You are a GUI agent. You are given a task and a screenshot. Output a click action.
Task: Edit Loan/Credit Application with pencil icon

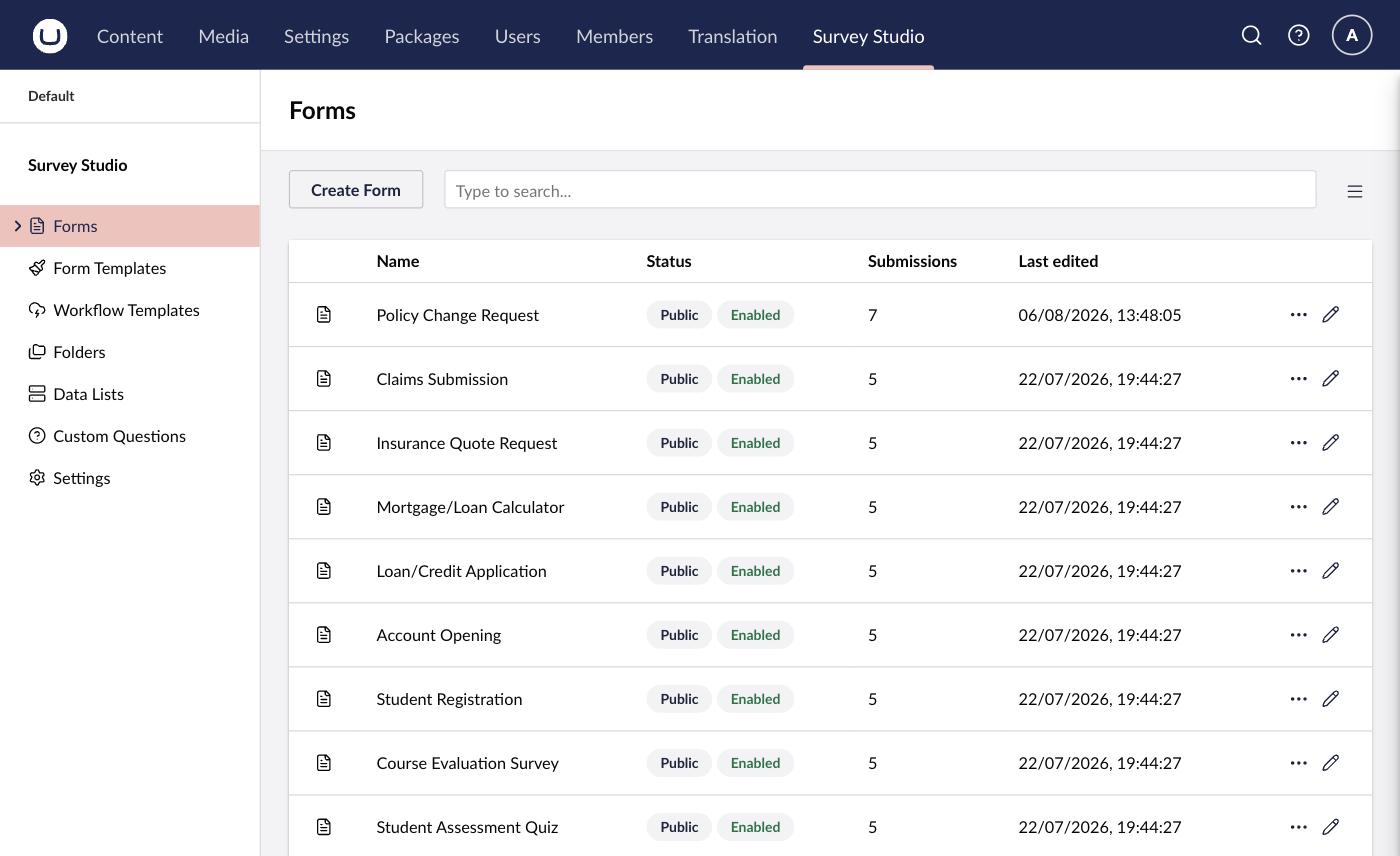1330,571
